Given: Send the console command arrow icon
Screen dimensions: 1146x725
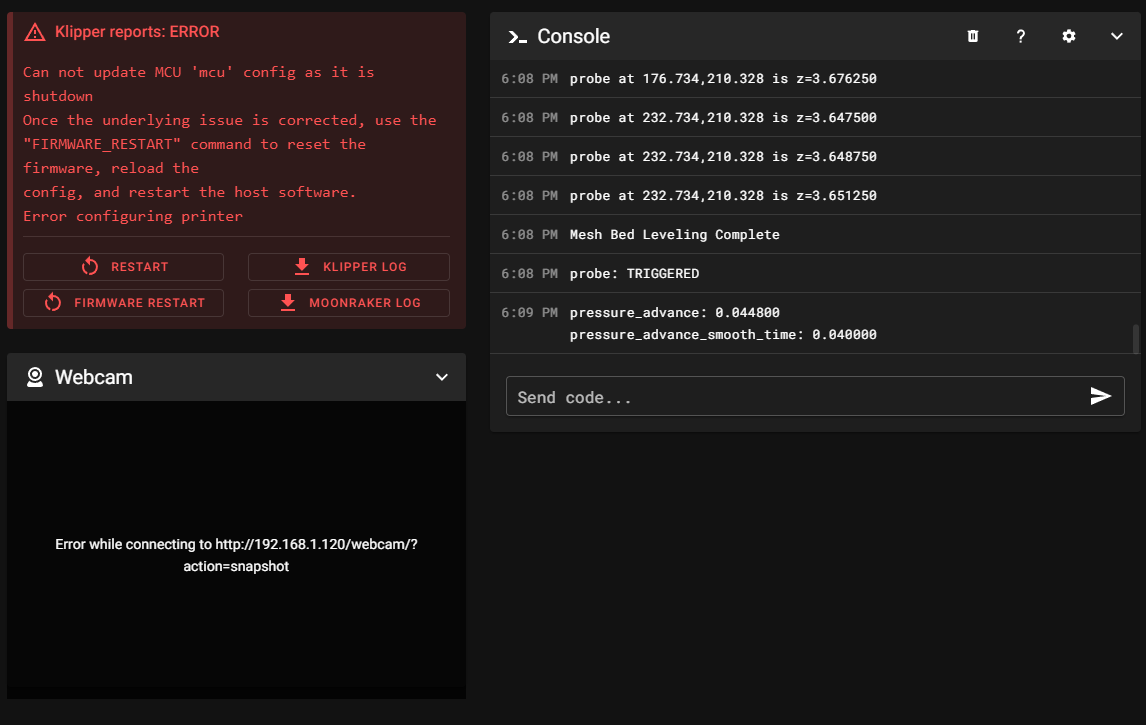Looking at the screenshot, I should tap(1101, 396).
